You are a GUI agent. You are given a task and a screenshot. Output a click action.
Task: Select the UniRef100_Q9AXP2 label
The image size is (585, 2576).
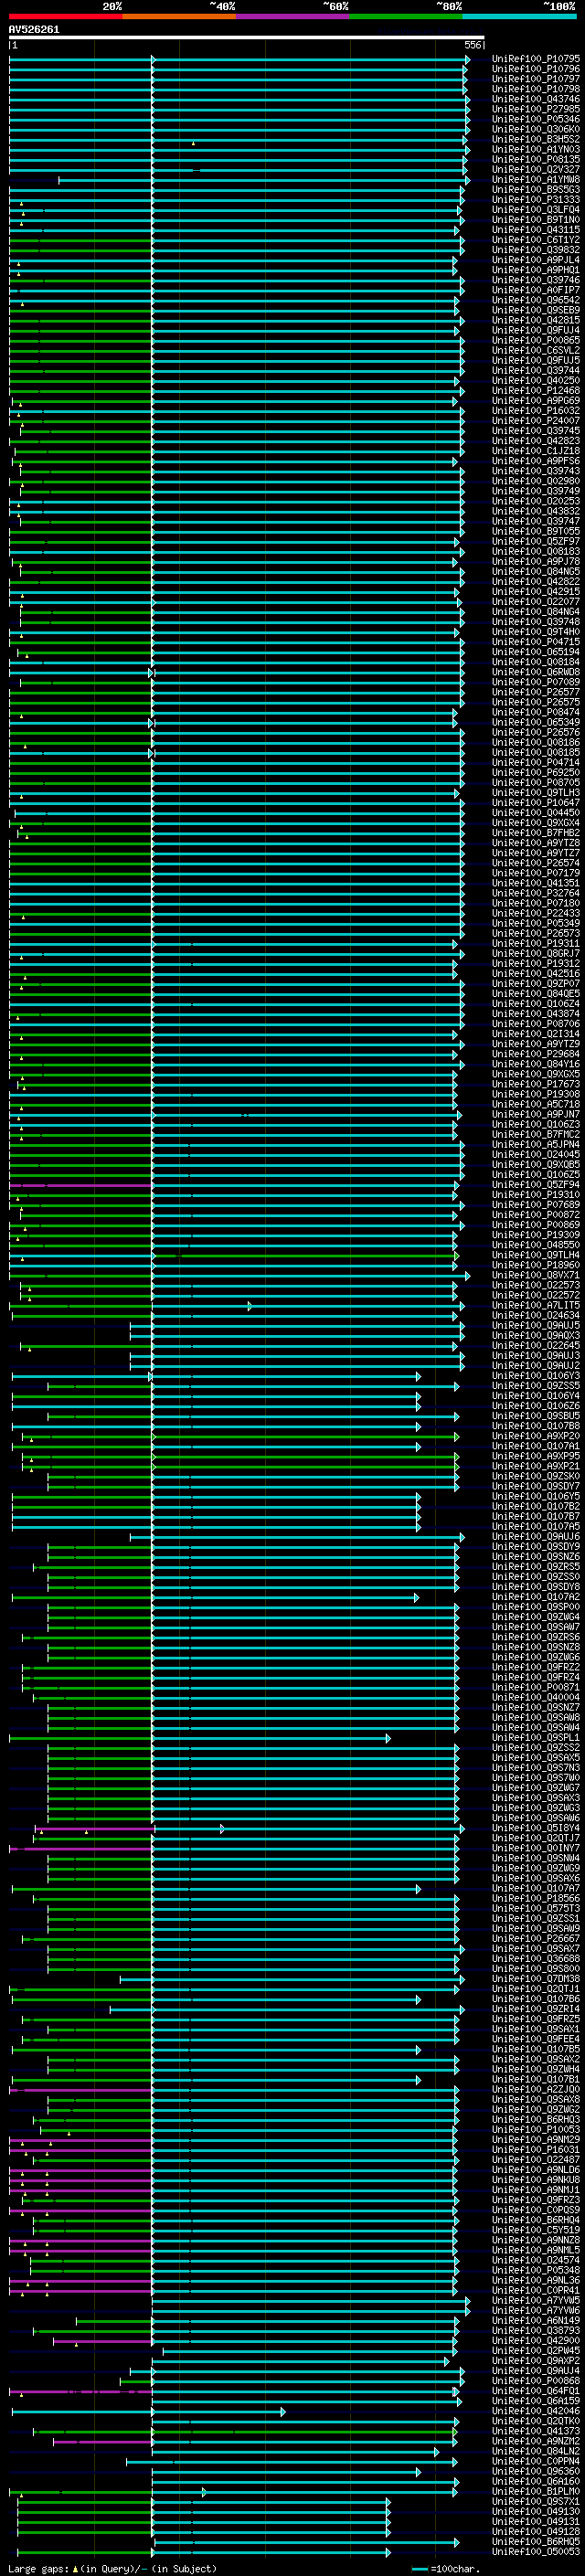click(x=536, y=2361)
